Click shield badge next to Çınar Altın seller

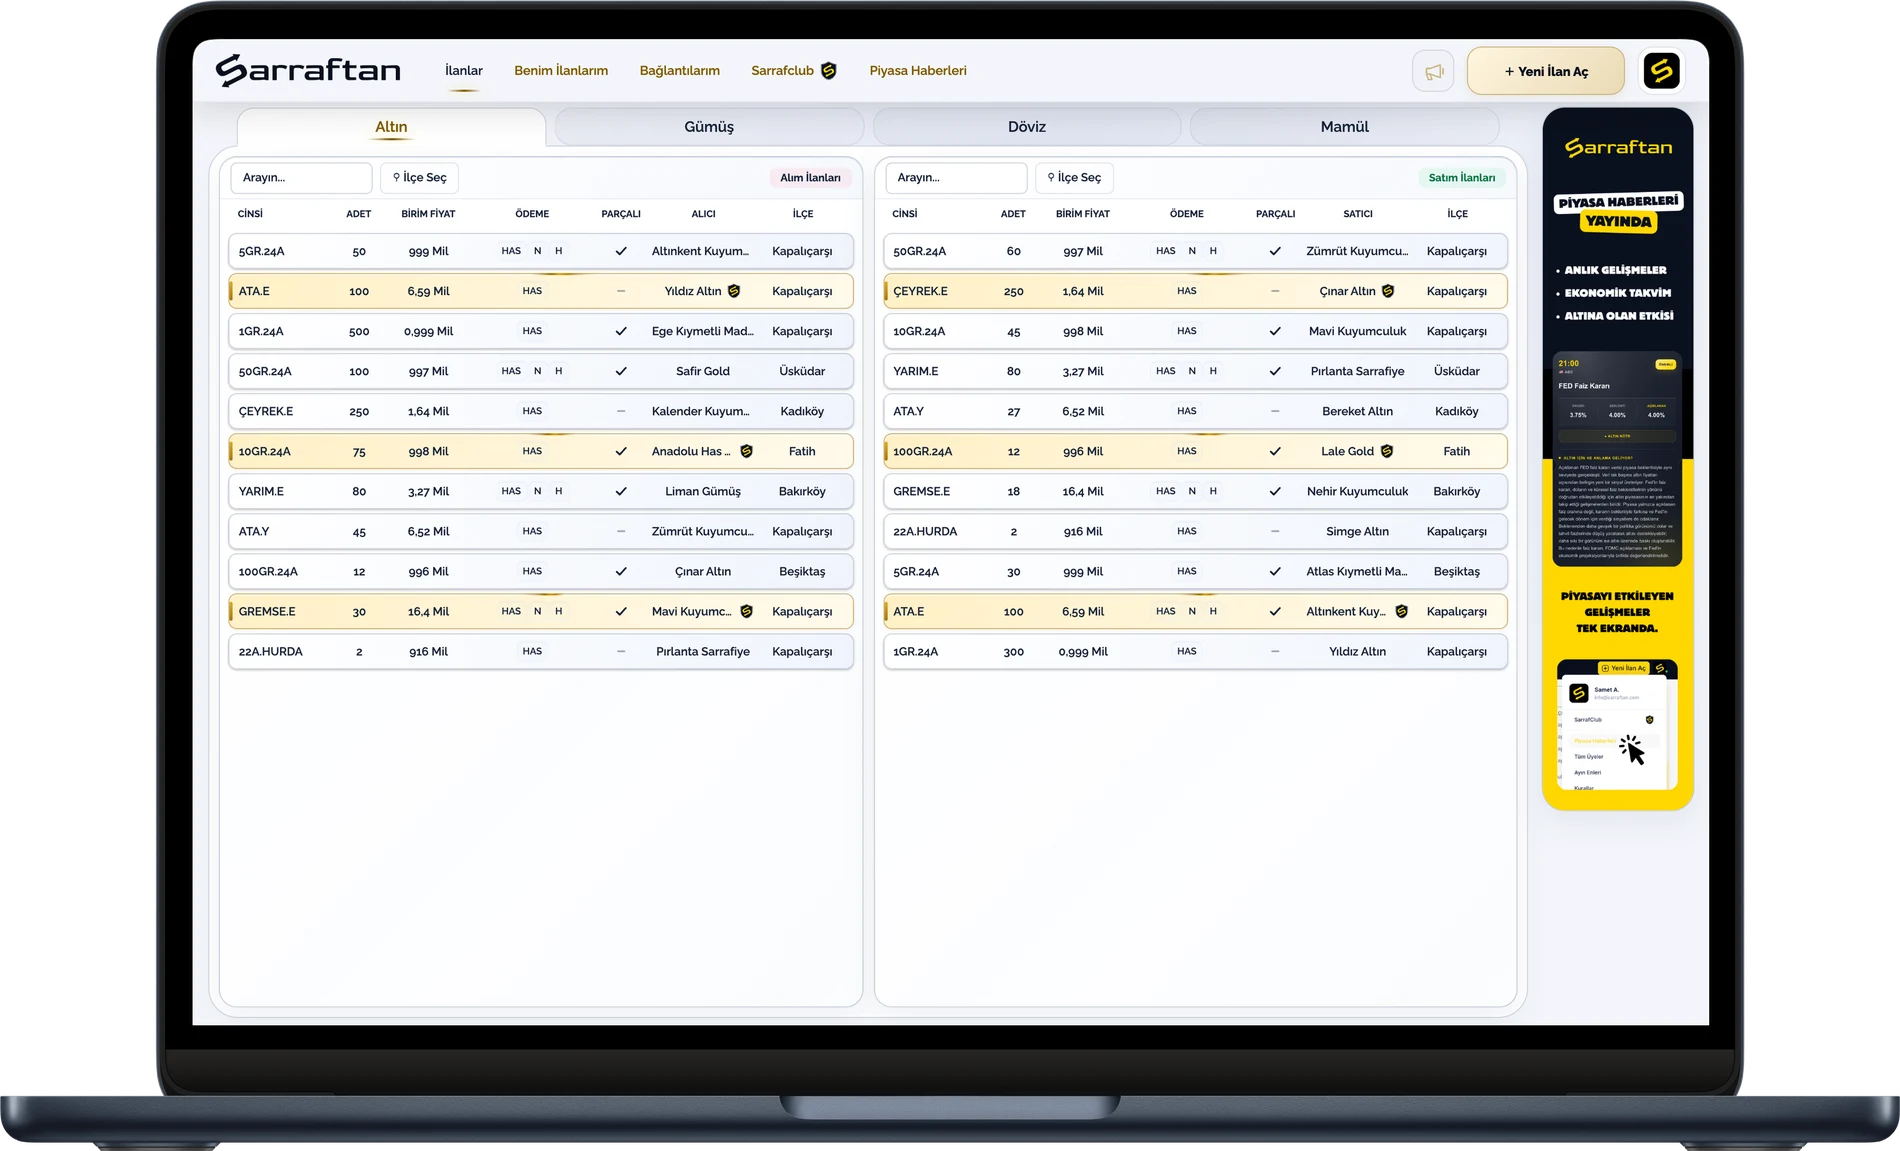pyautogui.click(x=1388, y=291)
